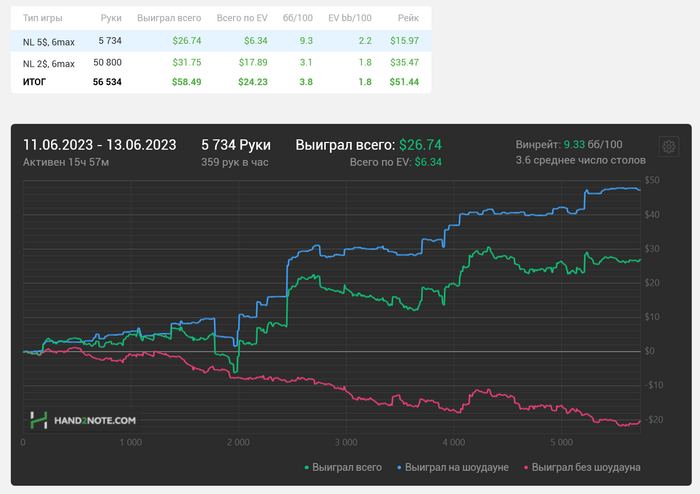Toggle 'Выиграл на шоудауне' legend series
This screenshot has height=494, width=700.
(453, 467)
